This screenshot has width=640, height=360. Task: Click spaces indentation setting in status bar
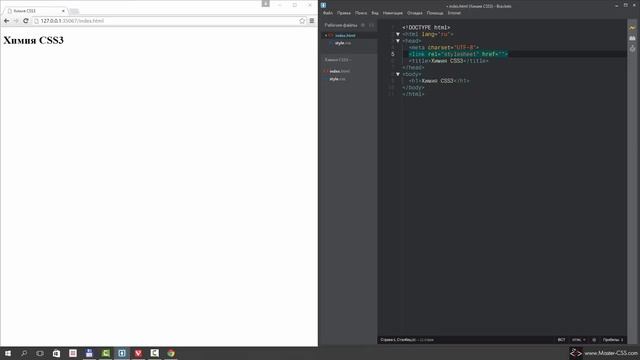click(x=613, y=340)
